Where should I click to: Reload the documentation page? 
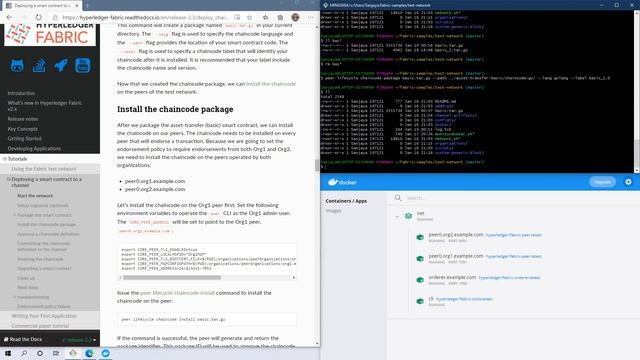click(38, 18)
